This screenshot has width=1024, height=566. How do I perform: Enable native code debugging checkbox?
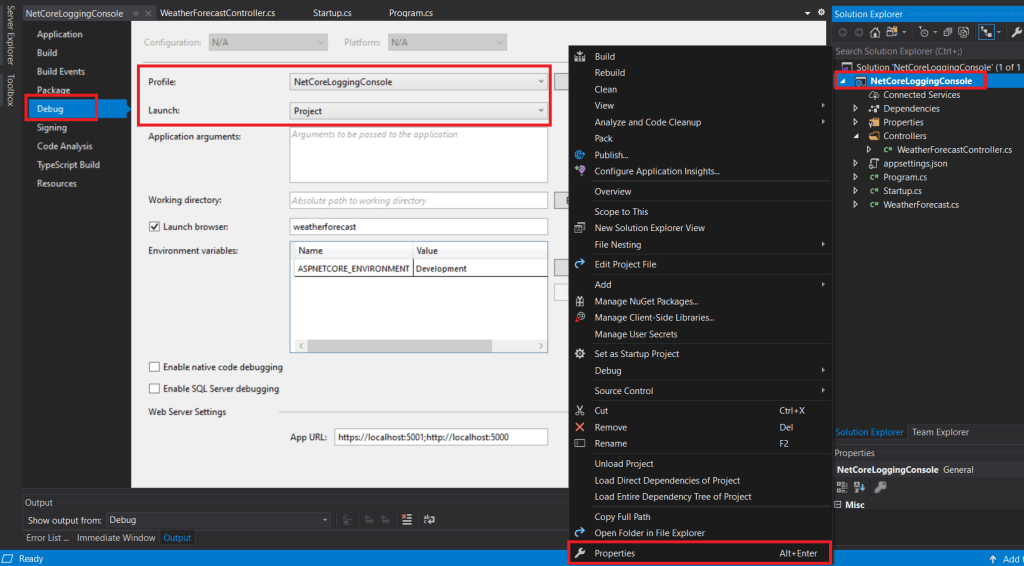coord(154,368)
